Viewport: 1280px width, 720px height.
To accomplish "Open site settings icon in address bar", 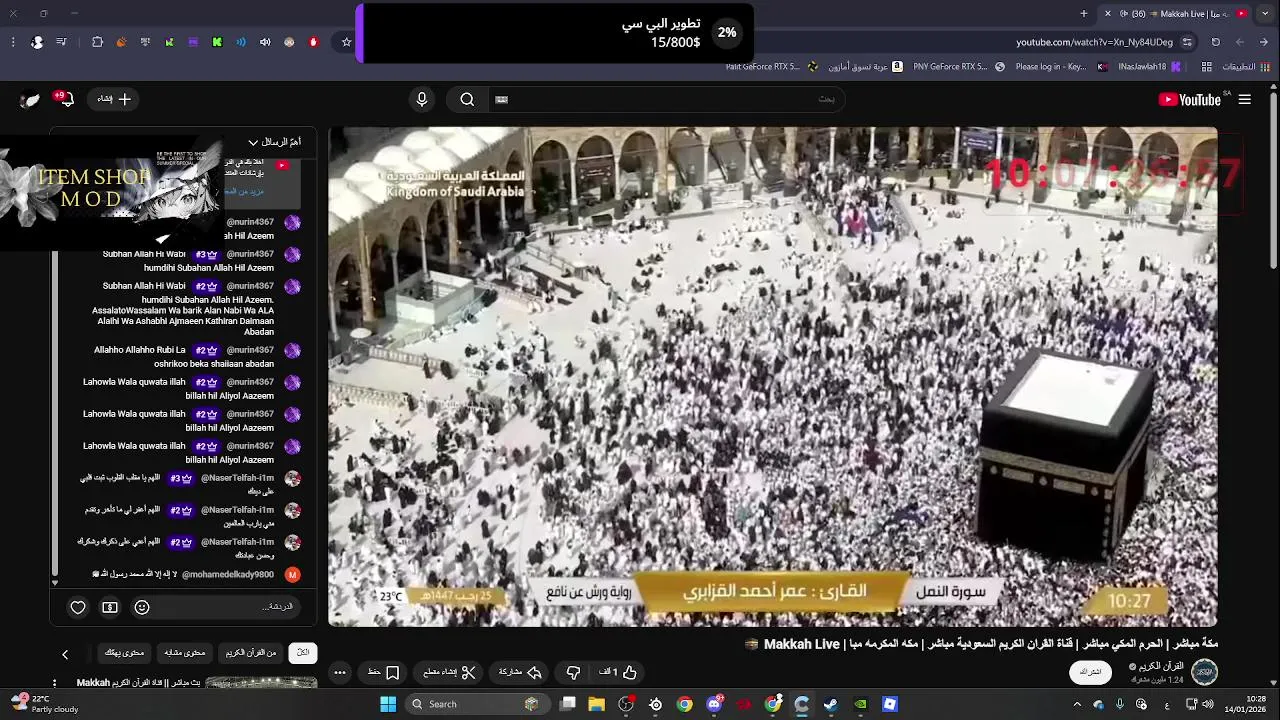I will [1187, 42].
